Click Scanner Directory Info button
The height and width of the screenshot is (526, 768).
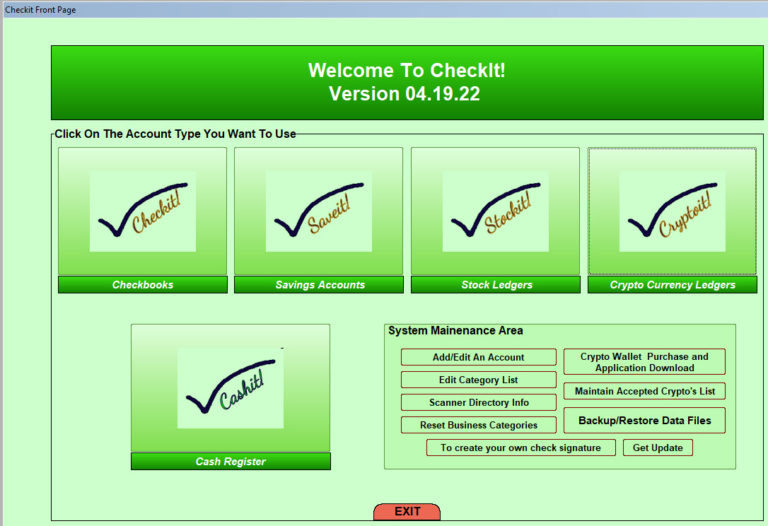[x=478, y=402]
